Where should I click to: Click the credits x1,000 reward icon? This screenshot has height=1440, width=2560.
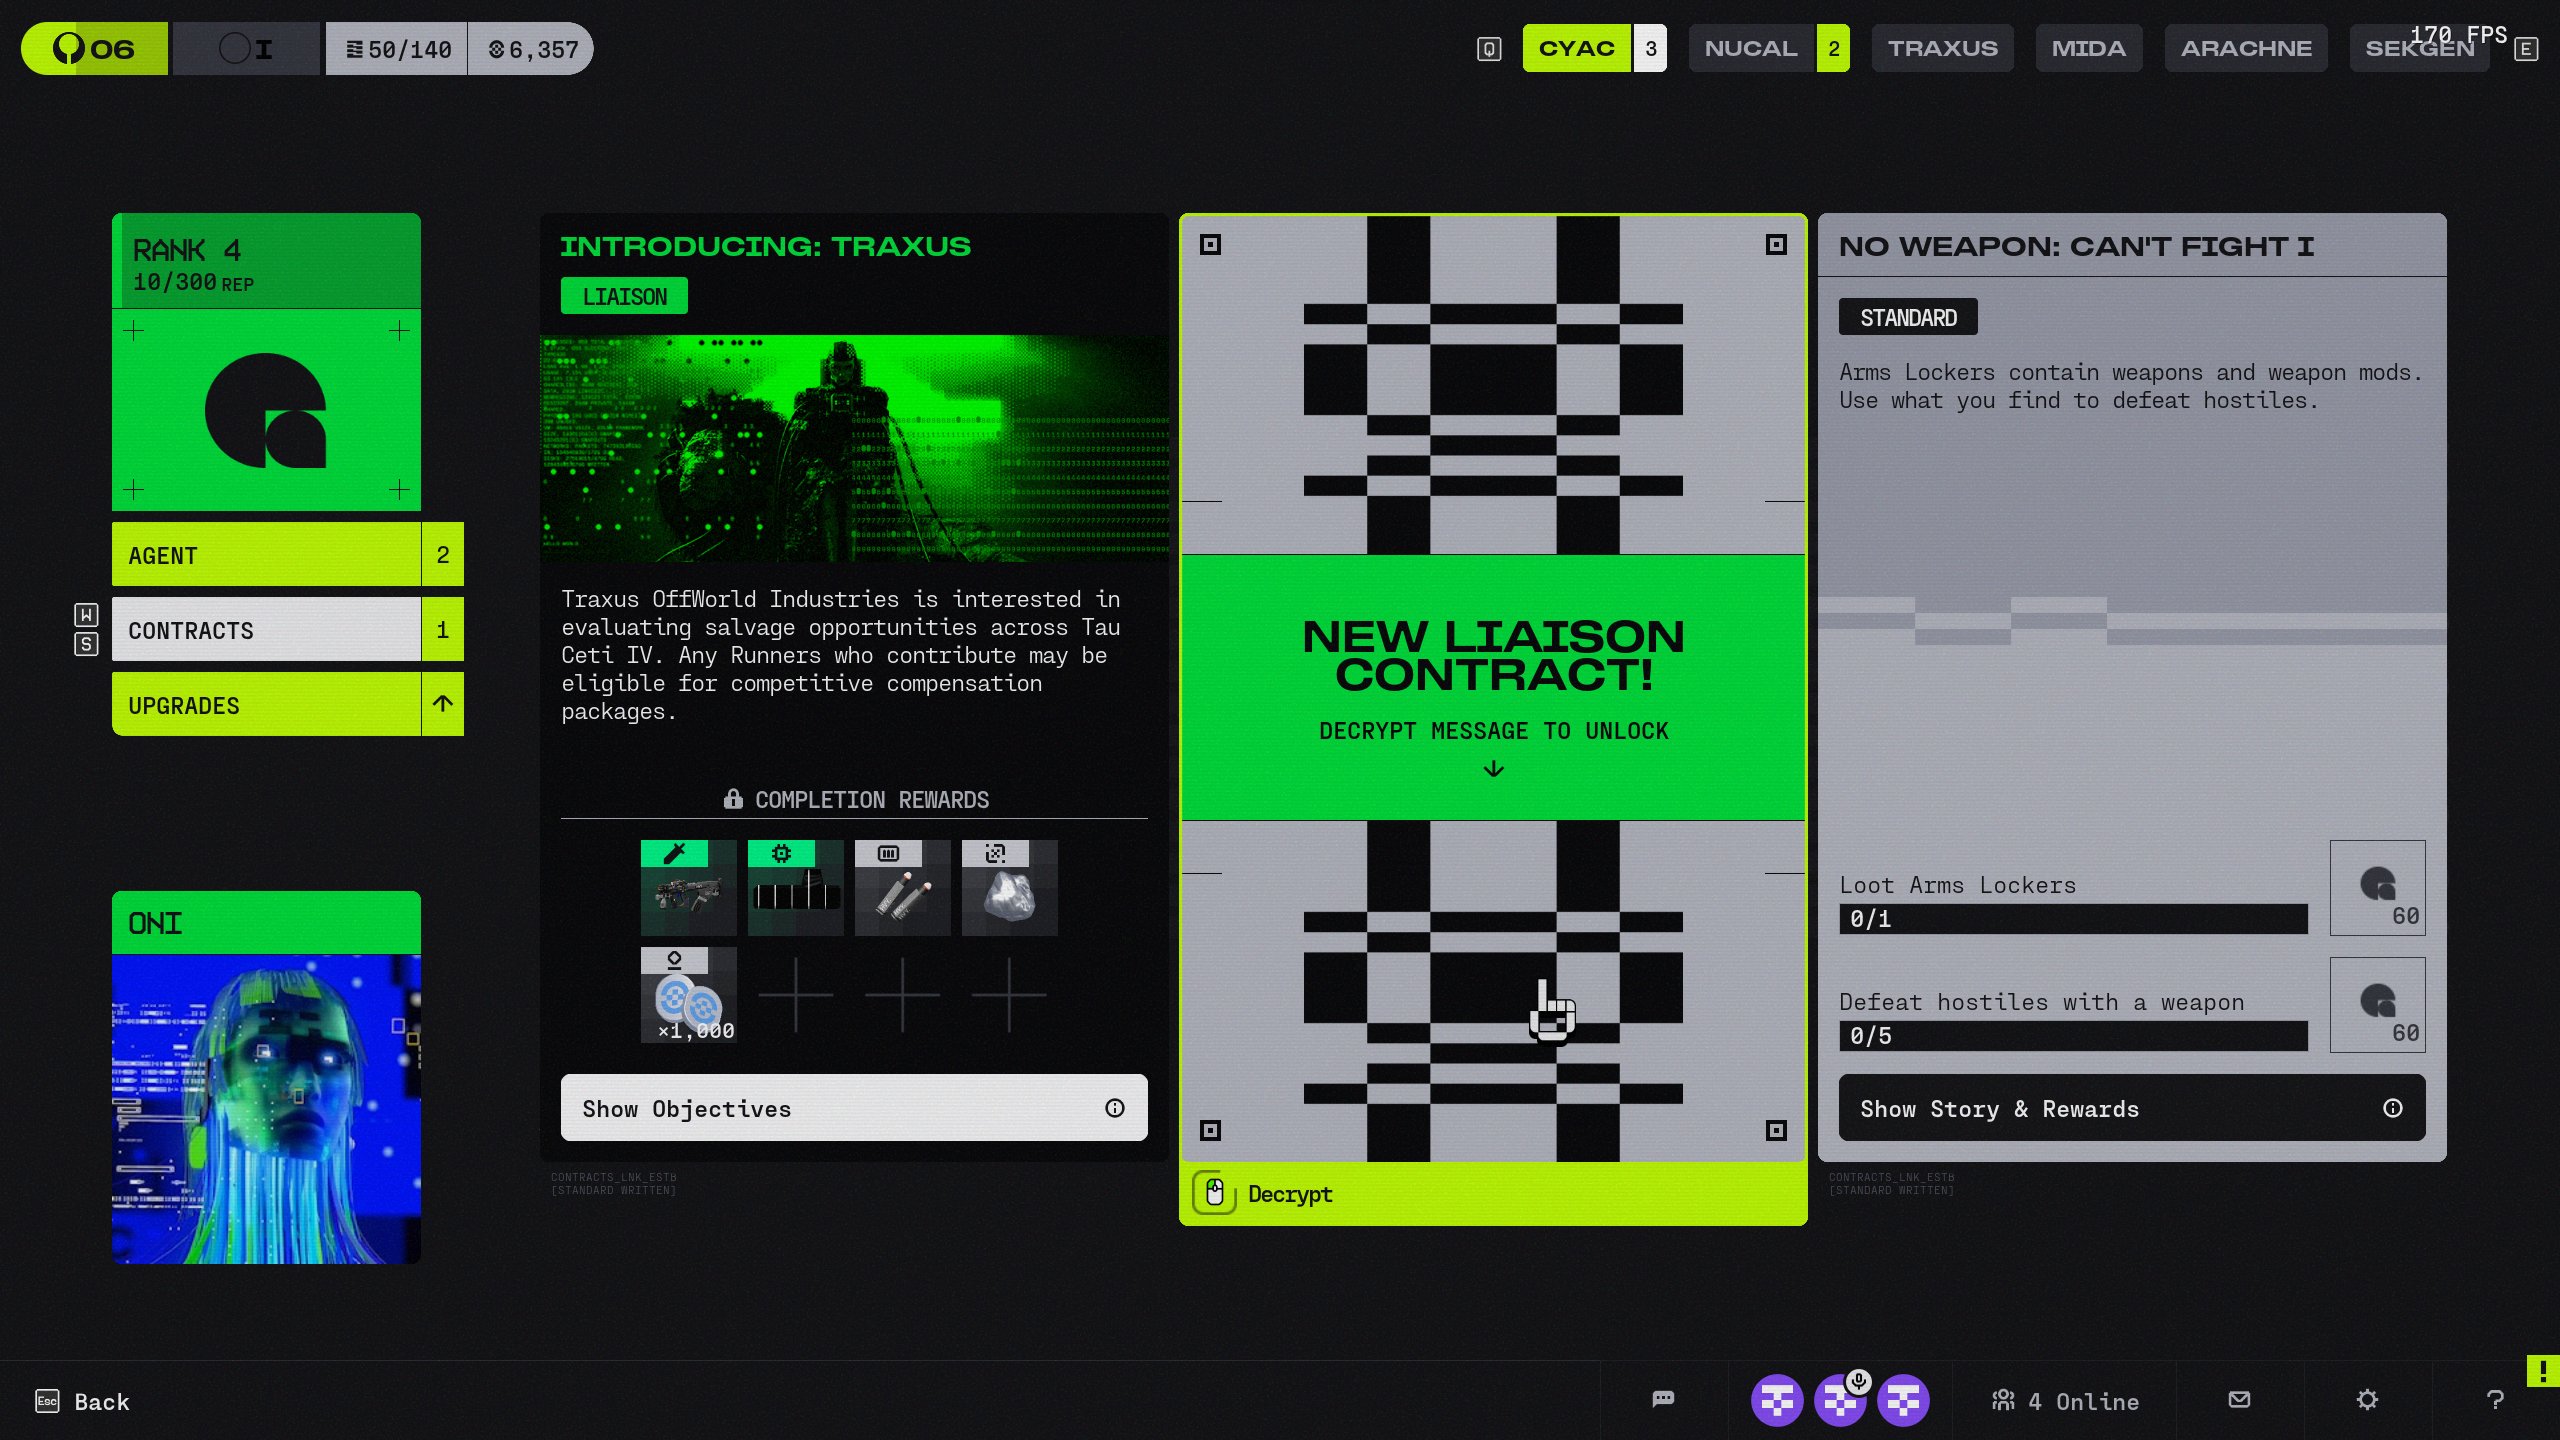click(688, 995)
